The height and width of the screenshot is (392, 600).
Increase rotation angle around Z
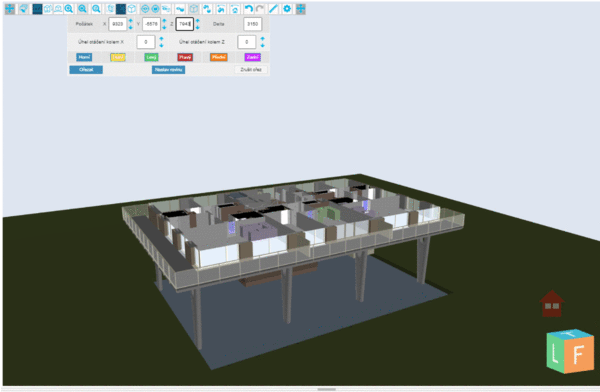[262, 39]
